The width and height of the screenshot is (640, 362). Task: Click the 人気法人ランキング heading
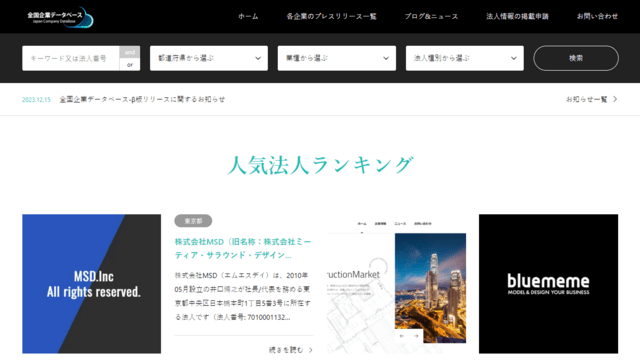coord(320,165)
